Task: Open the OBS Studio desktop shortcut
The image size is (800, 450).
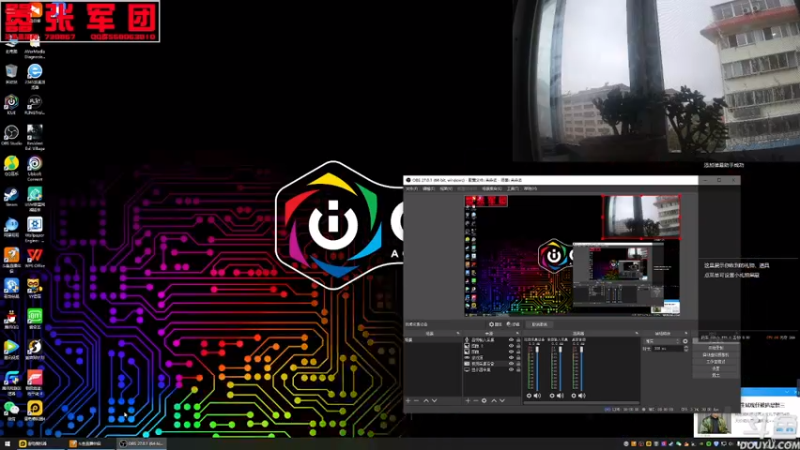Action: point(11,133)
